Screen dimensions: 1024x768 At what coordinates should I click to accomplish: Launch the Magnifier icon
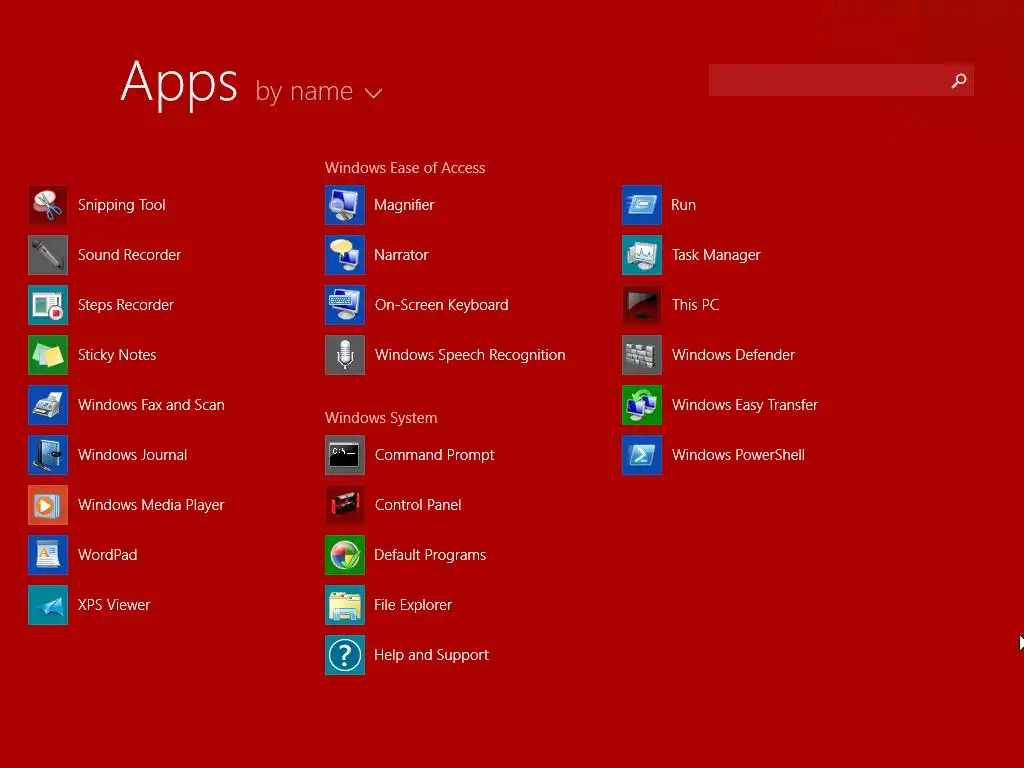tap(345, 205)
